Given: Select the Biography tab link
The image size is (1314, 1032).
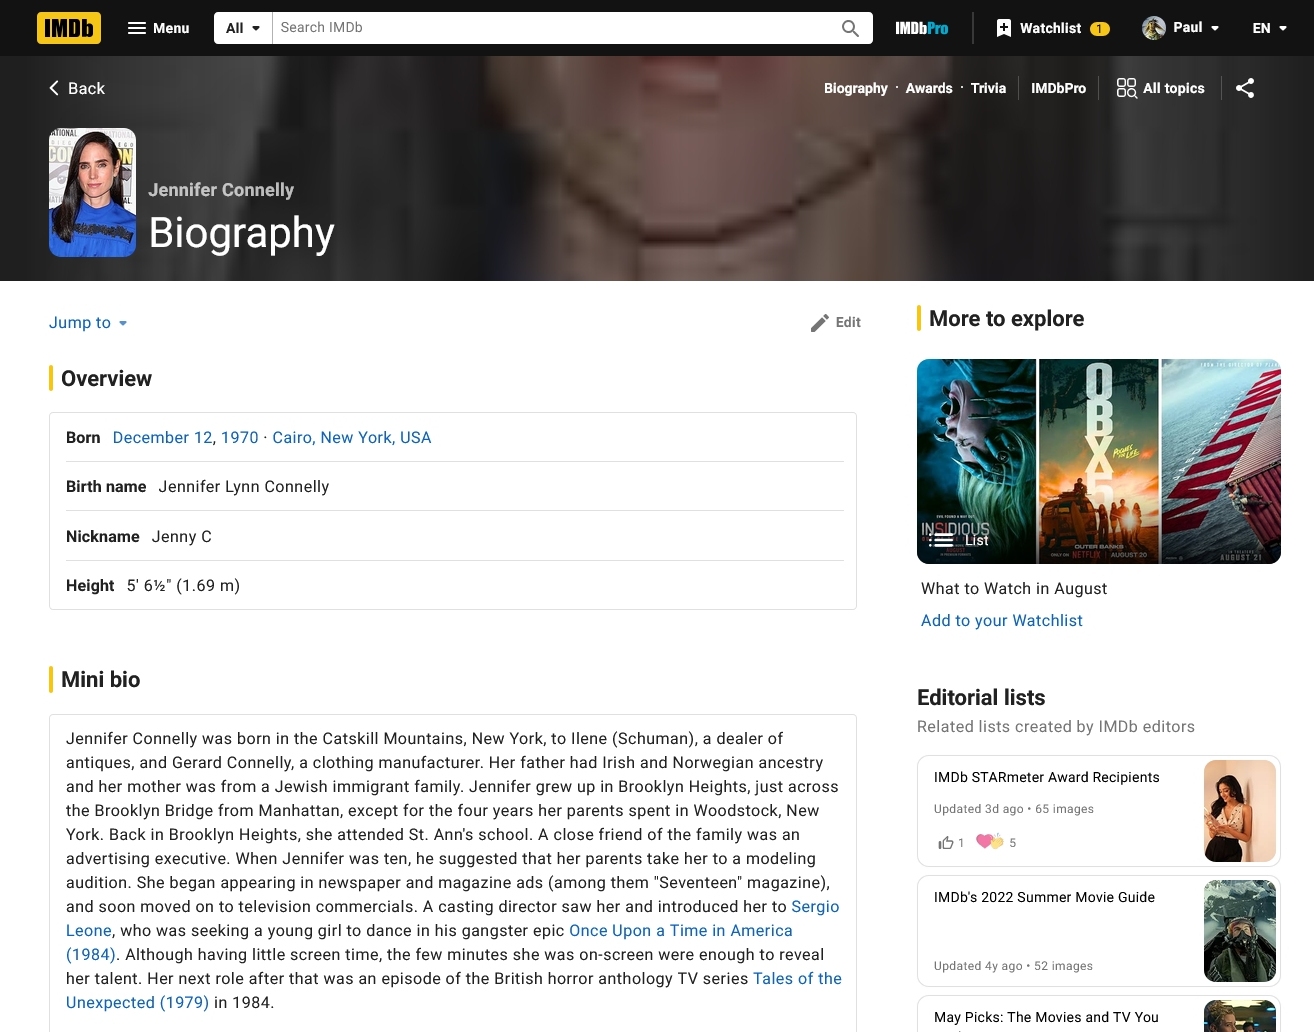Looking at the screenshot, I should pos(856,88).
